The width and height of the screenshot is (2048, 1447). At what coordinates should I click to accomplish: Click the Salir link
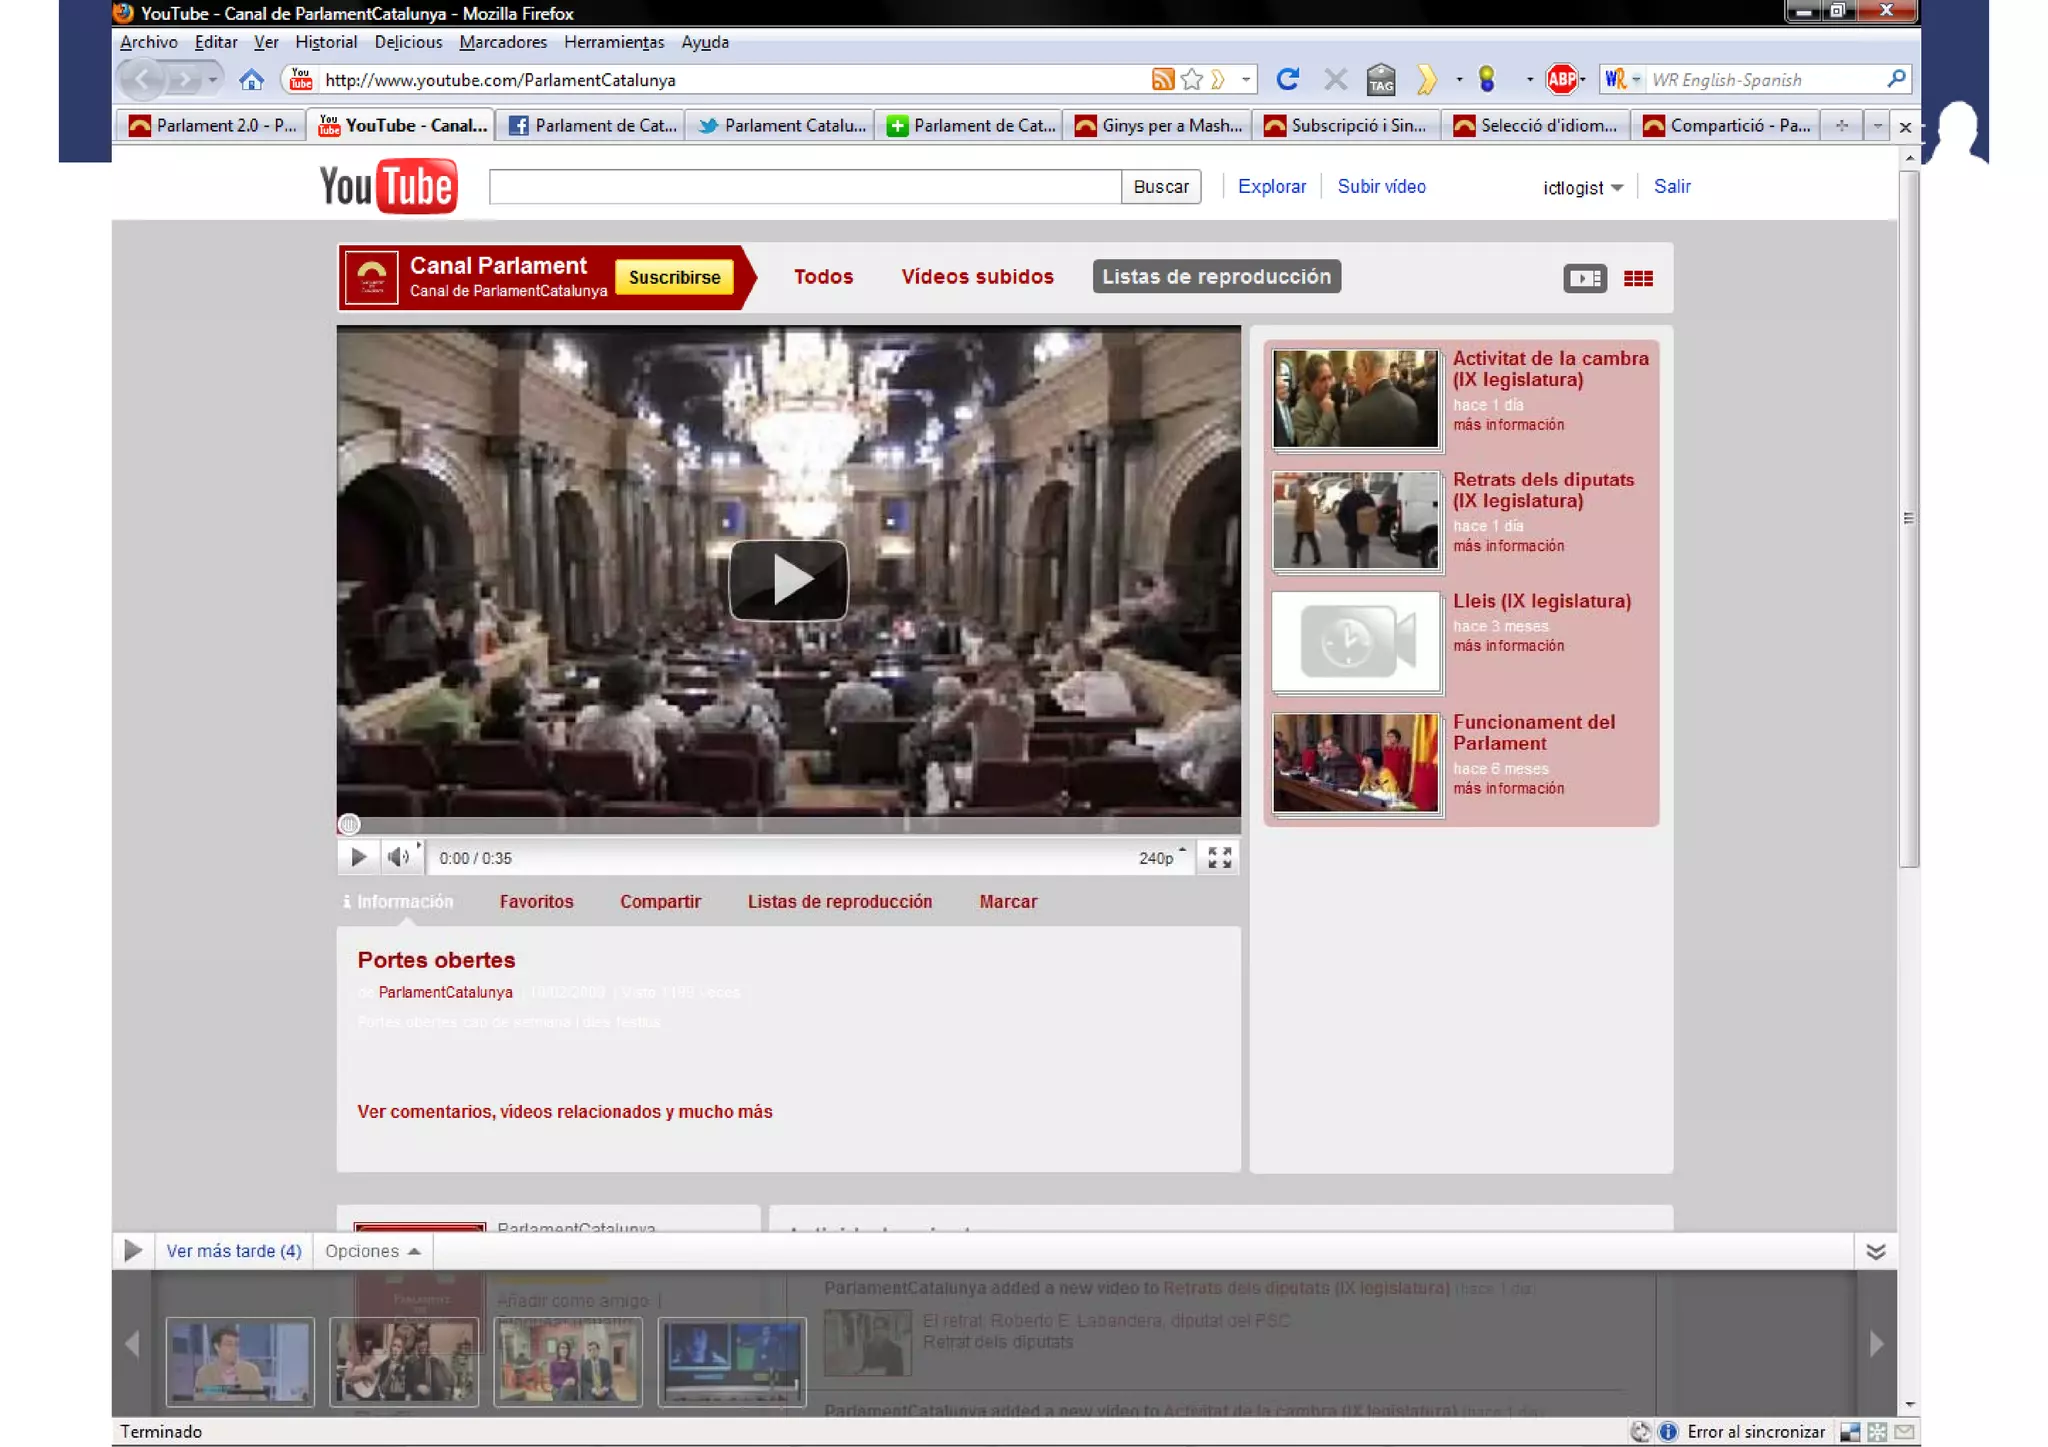1671,187
